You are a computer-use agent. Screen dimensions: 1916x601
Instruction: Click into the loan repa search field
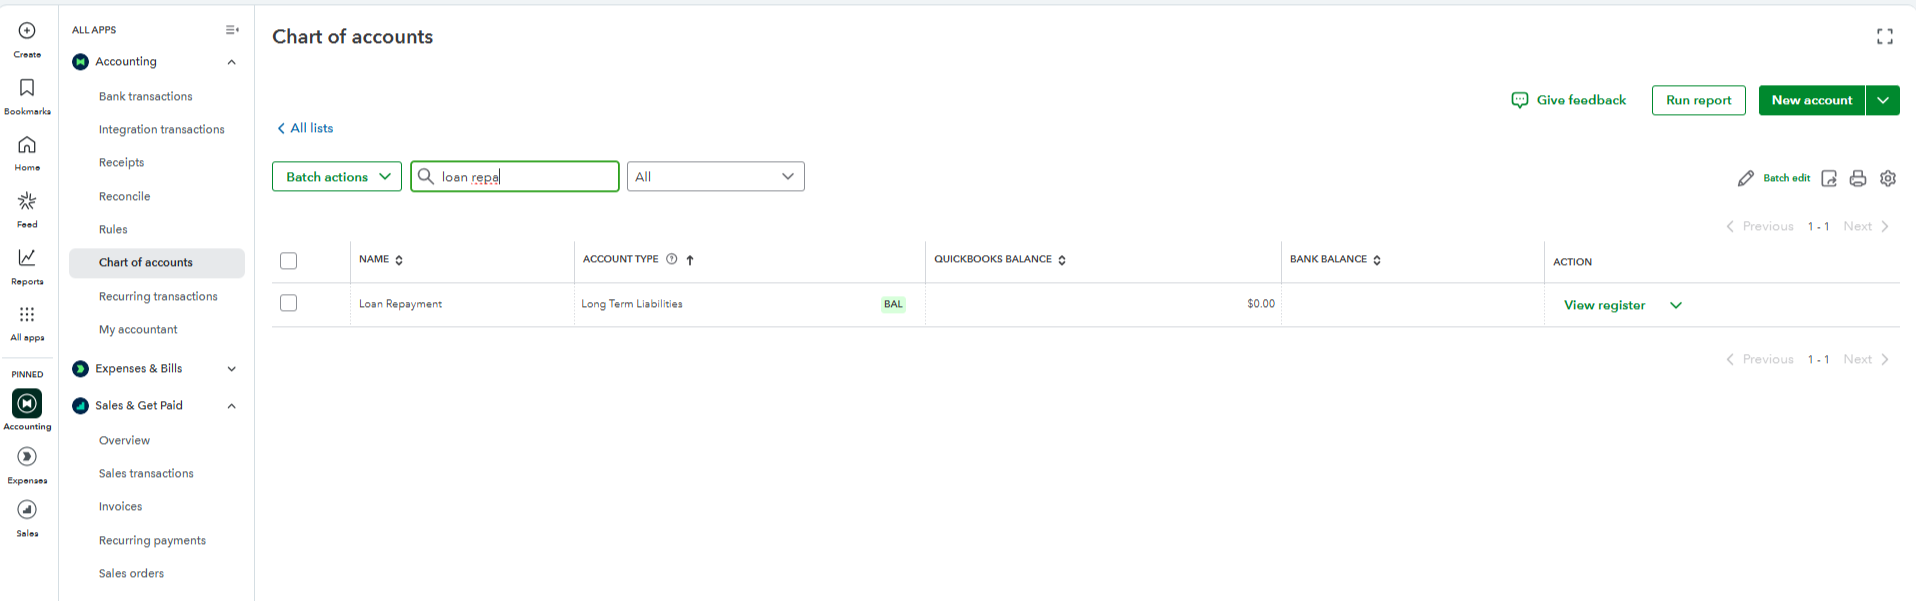coord(515,177)
